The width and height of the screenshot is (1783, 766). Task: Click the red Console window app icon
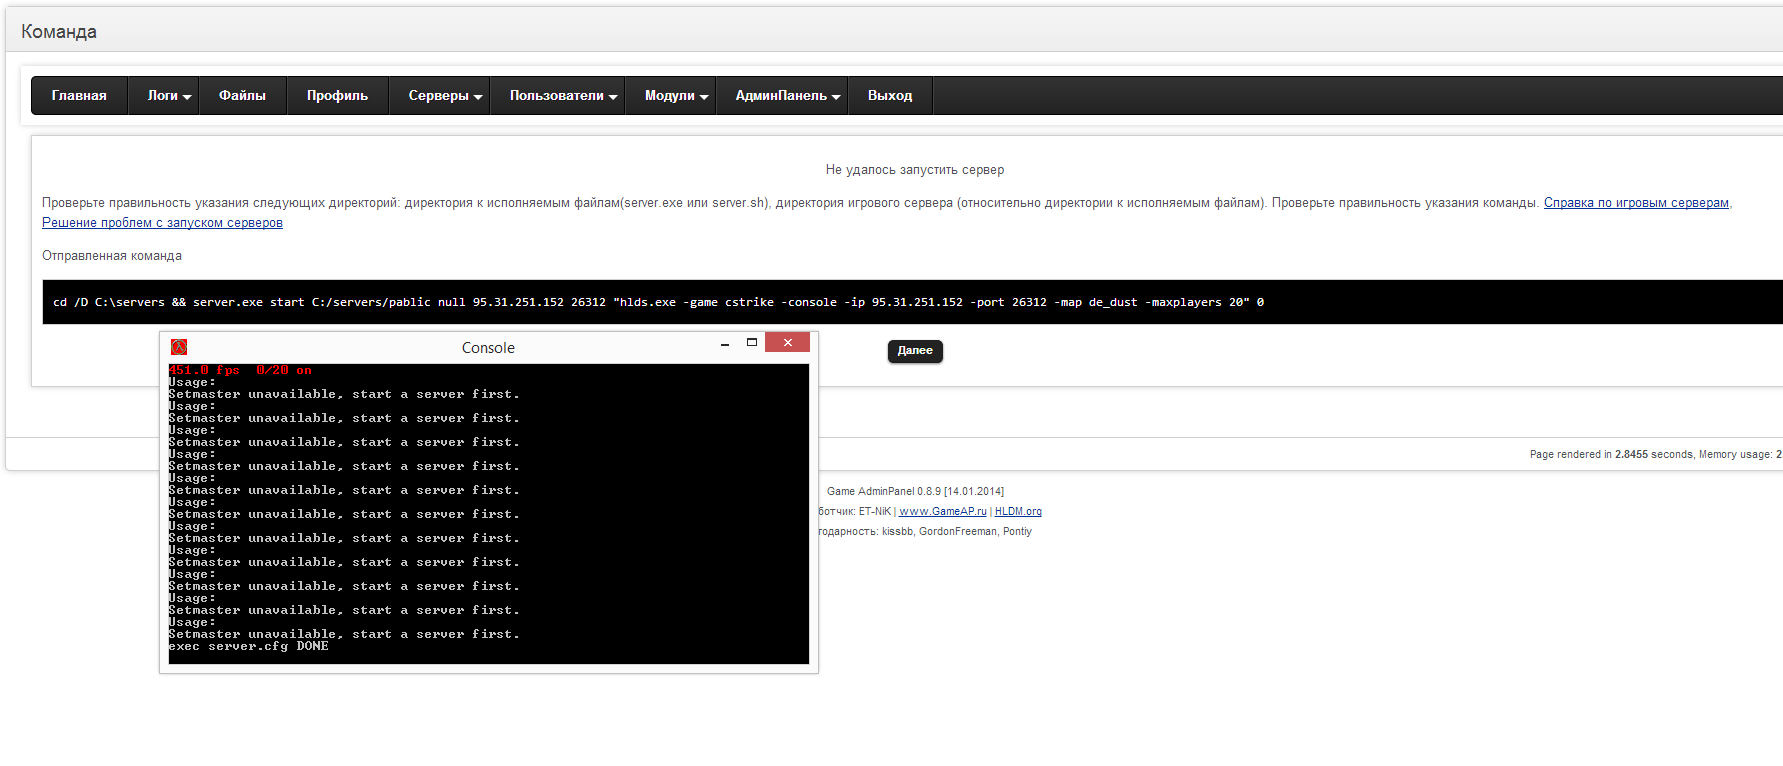[179, 347]
